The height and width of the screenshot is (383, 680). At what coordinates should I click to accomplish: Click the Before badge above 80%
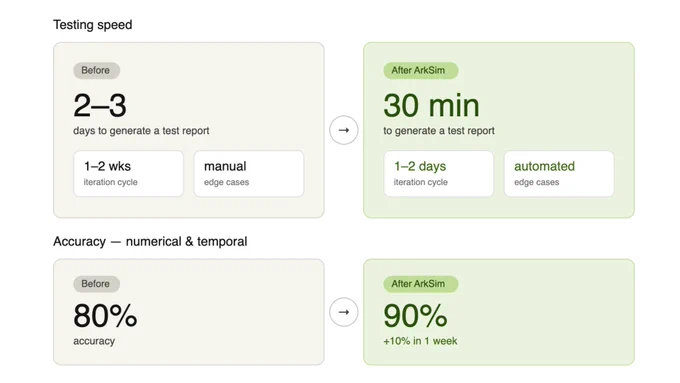(x=96, y=284)
